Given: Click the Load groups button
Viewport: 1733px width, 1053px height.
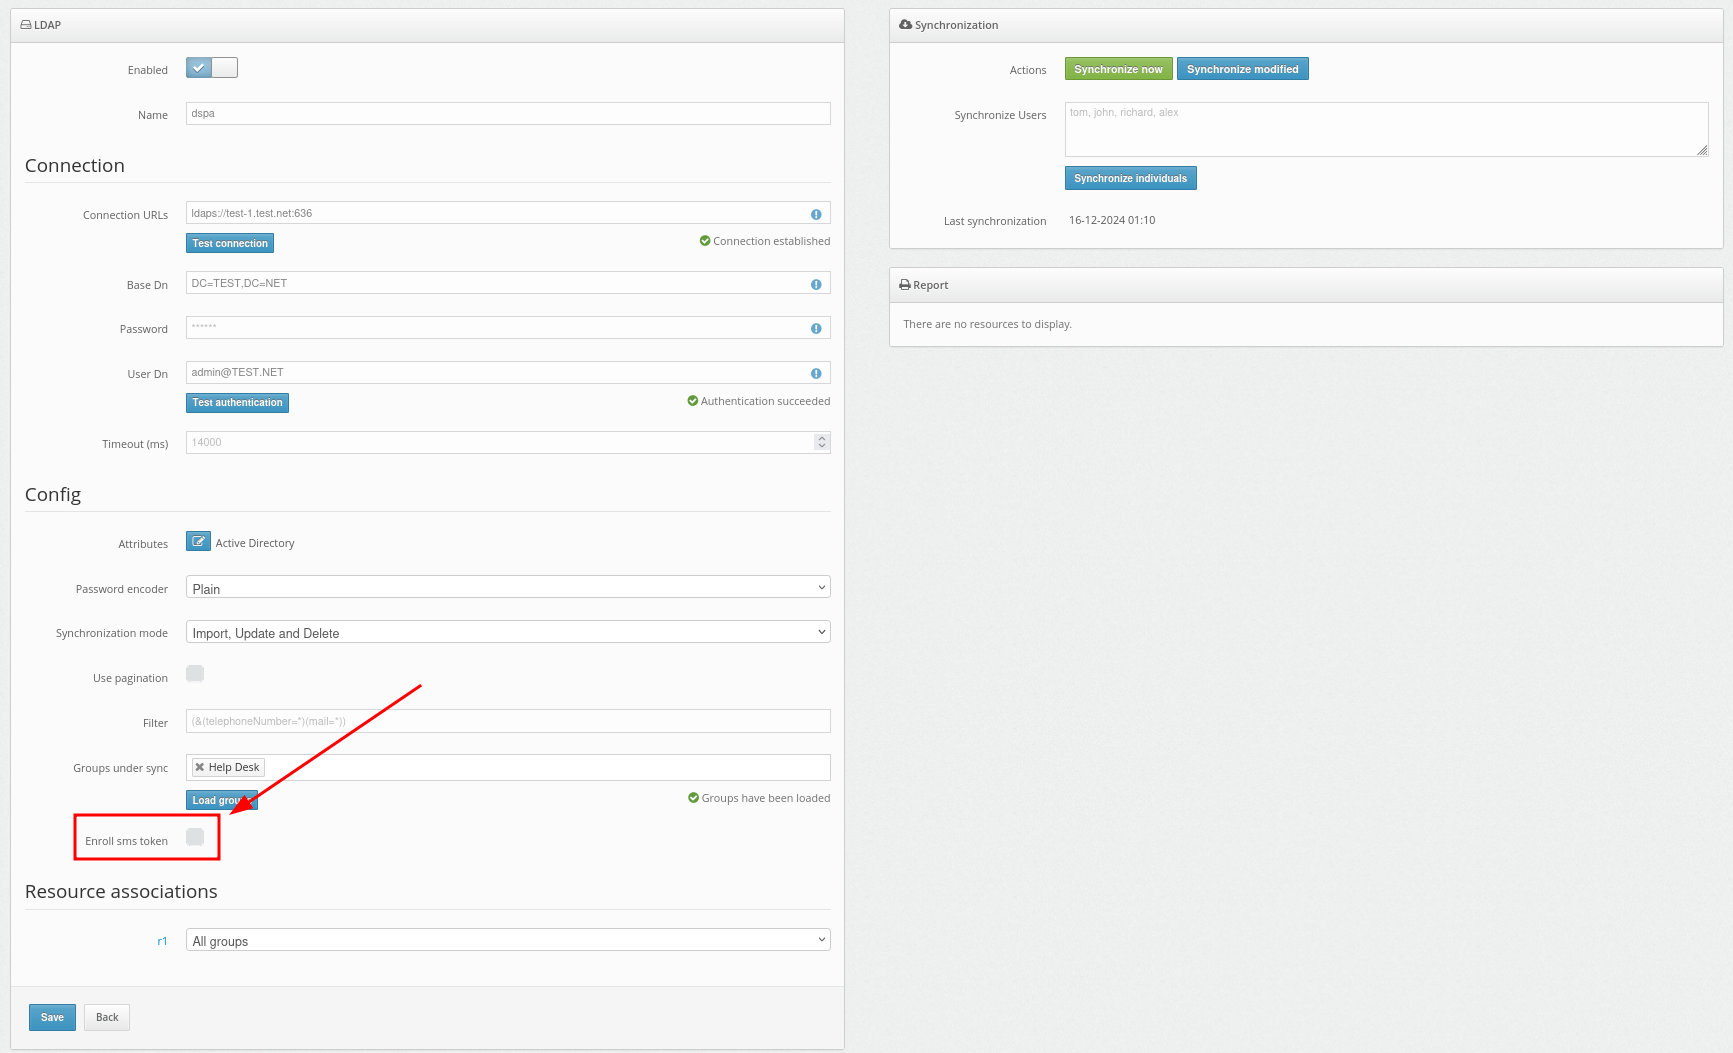Looking at the screenshot, I should click(222, 800).
